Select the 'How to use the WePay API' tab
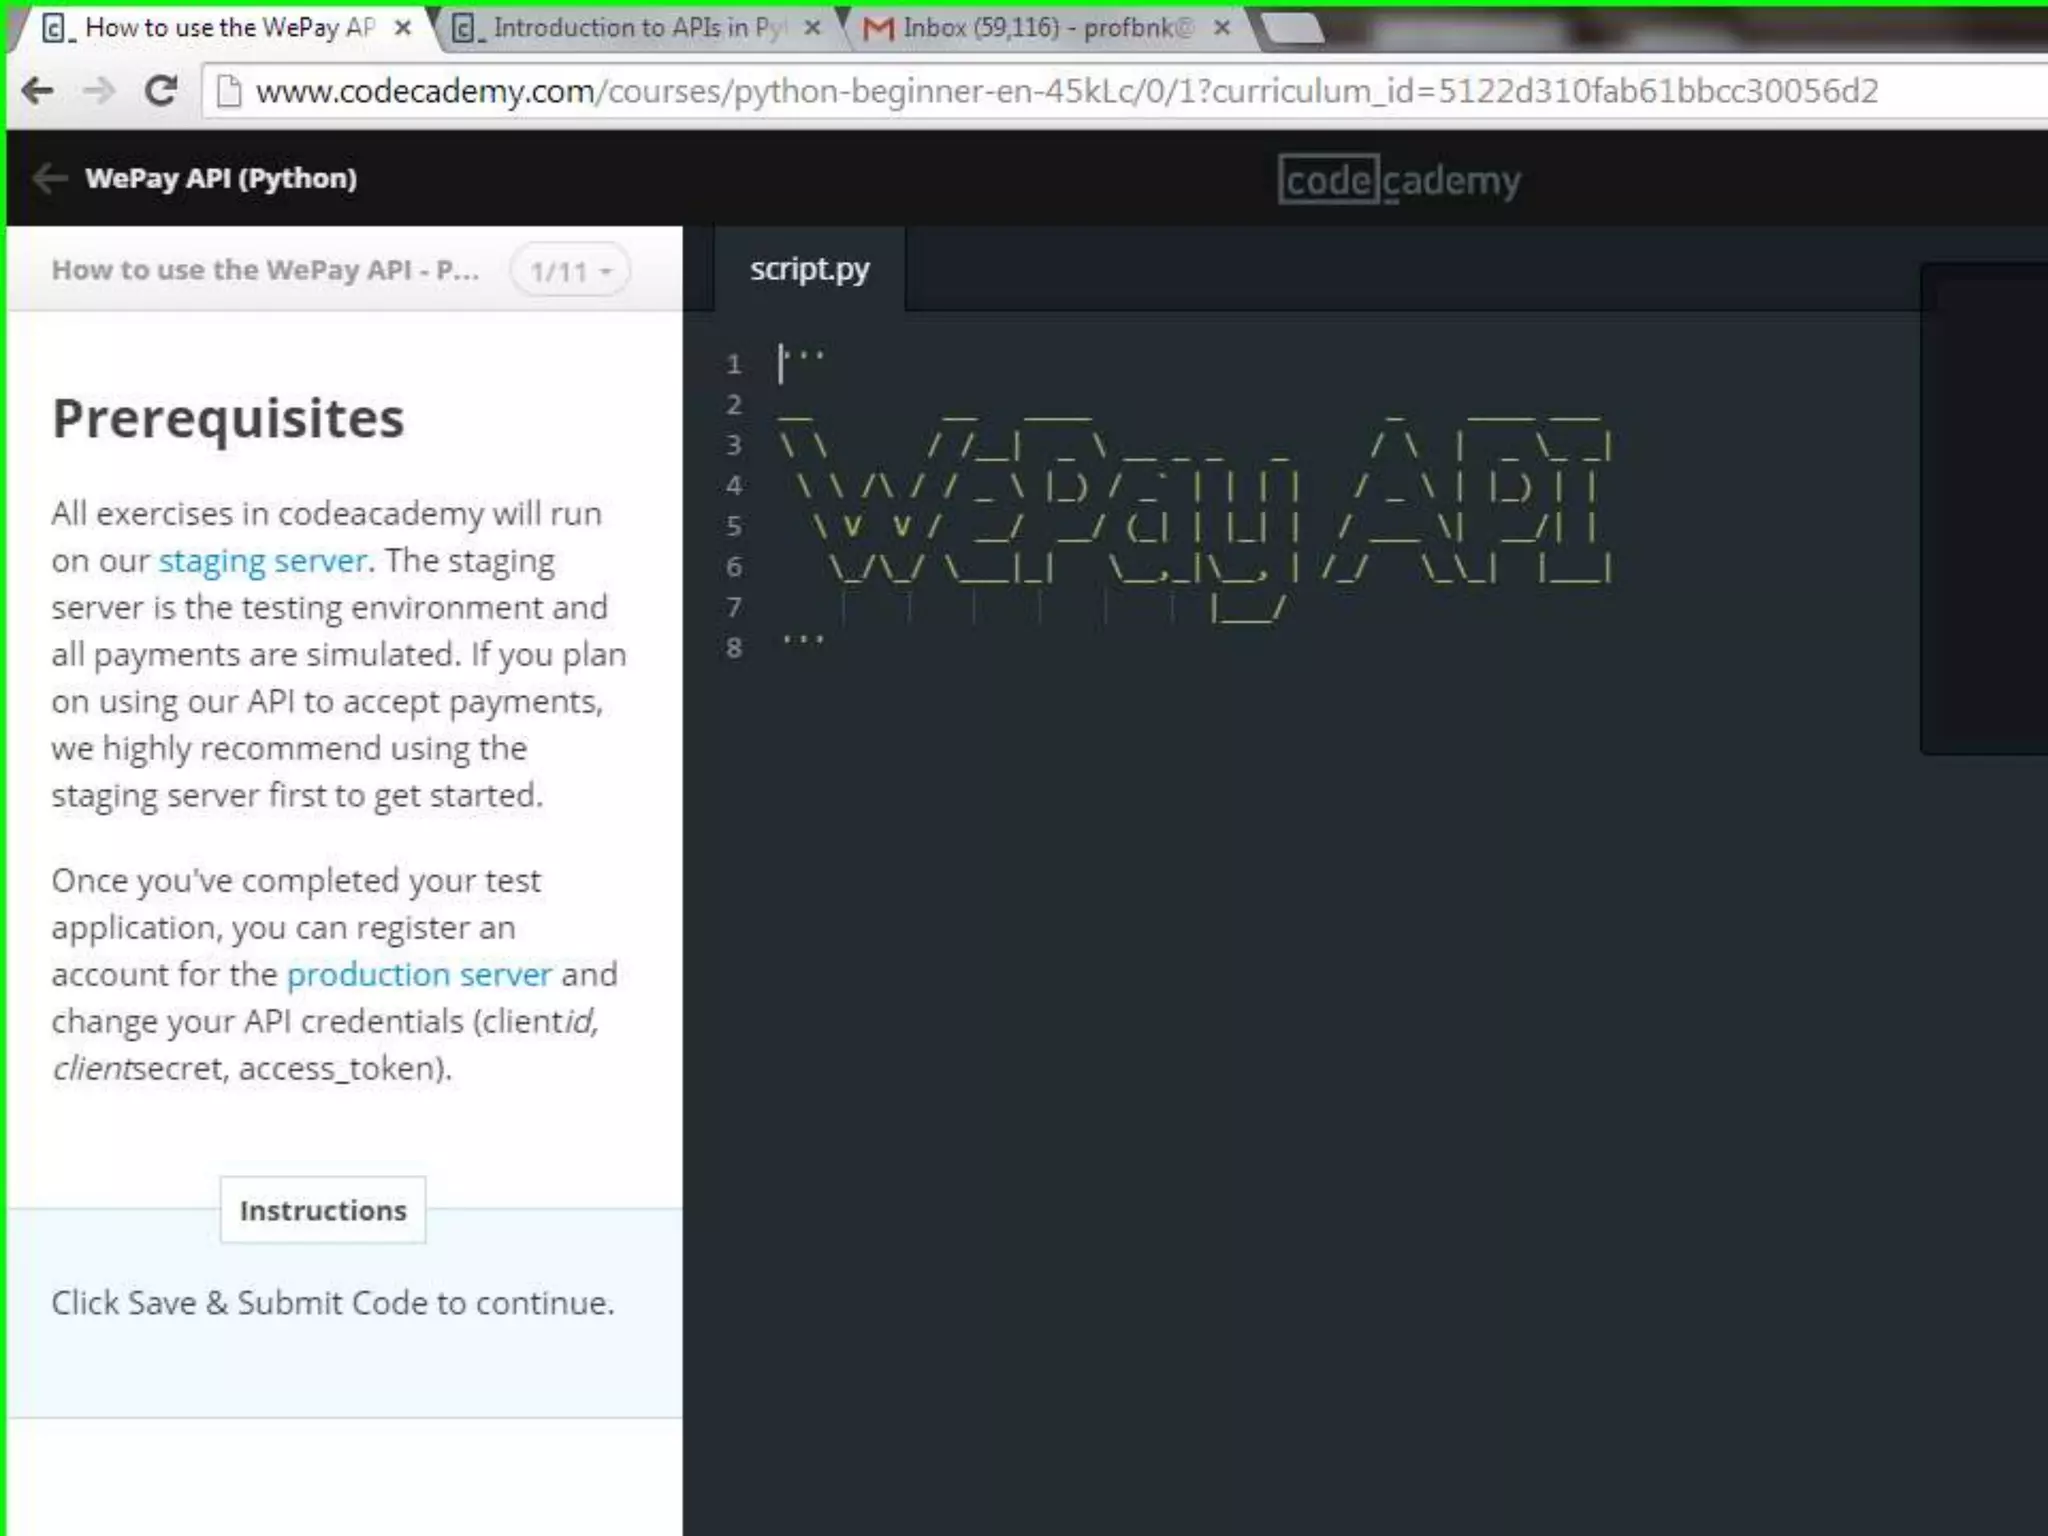The image size is (2048, 1536). point(225,28)
